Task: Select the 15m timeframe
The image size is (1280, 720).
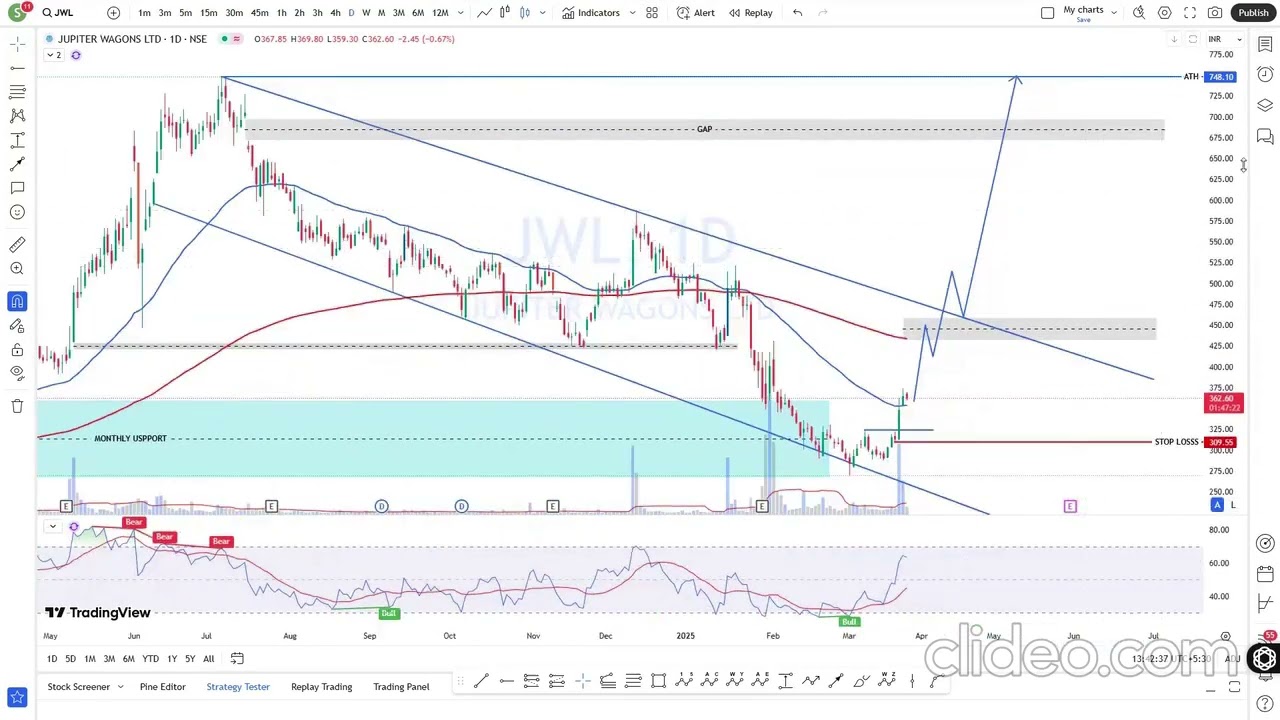Action: tap(208, 13)
